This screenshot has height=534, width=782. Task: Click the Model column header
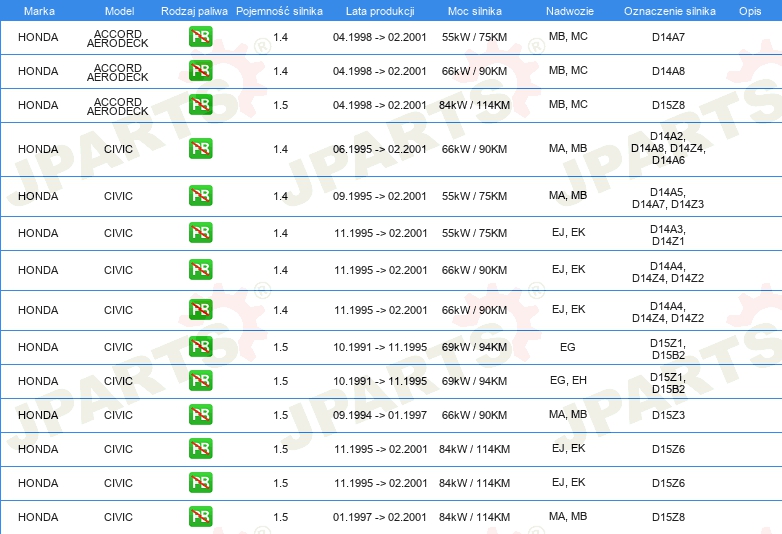120,11
